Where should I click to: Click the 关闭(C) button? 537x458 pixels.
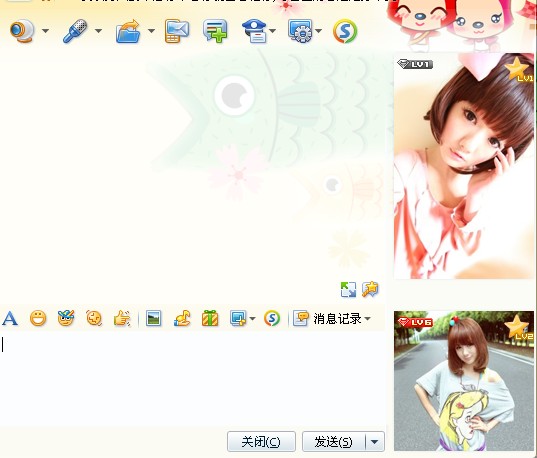[x=261, y=442]
